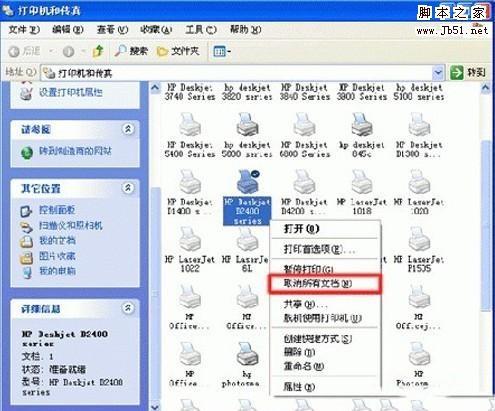Select the HP LaserJet 1018 printer icon
Viewport: 495px width, 411px height.
click(362, 182)
